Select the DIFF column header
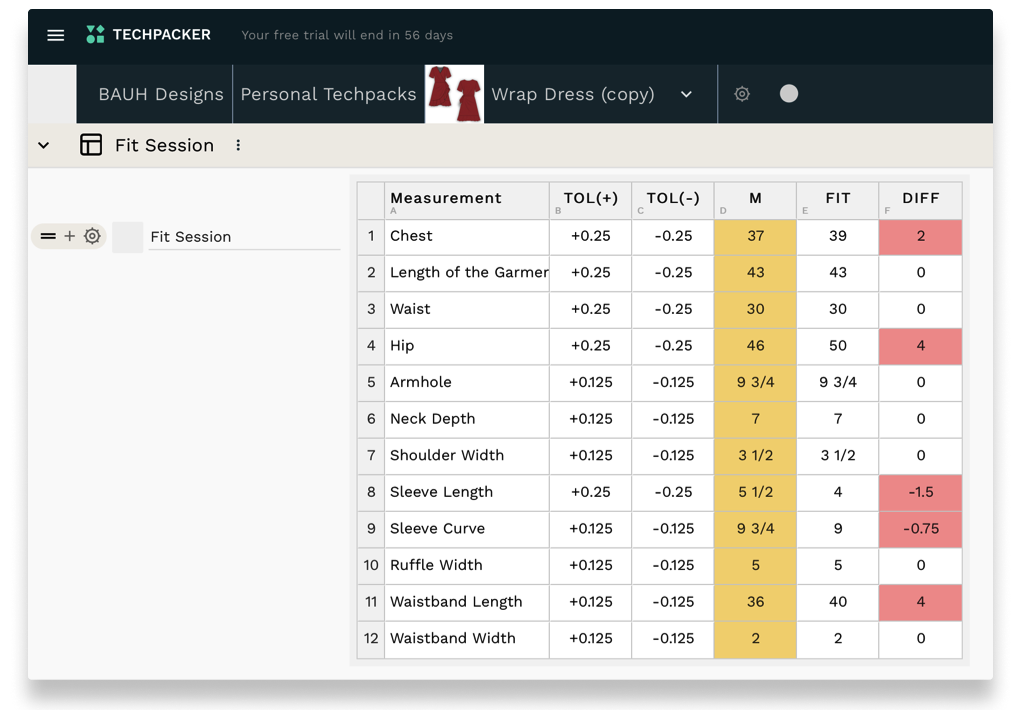Screen dimensions: 1021x710 point(921,201)
